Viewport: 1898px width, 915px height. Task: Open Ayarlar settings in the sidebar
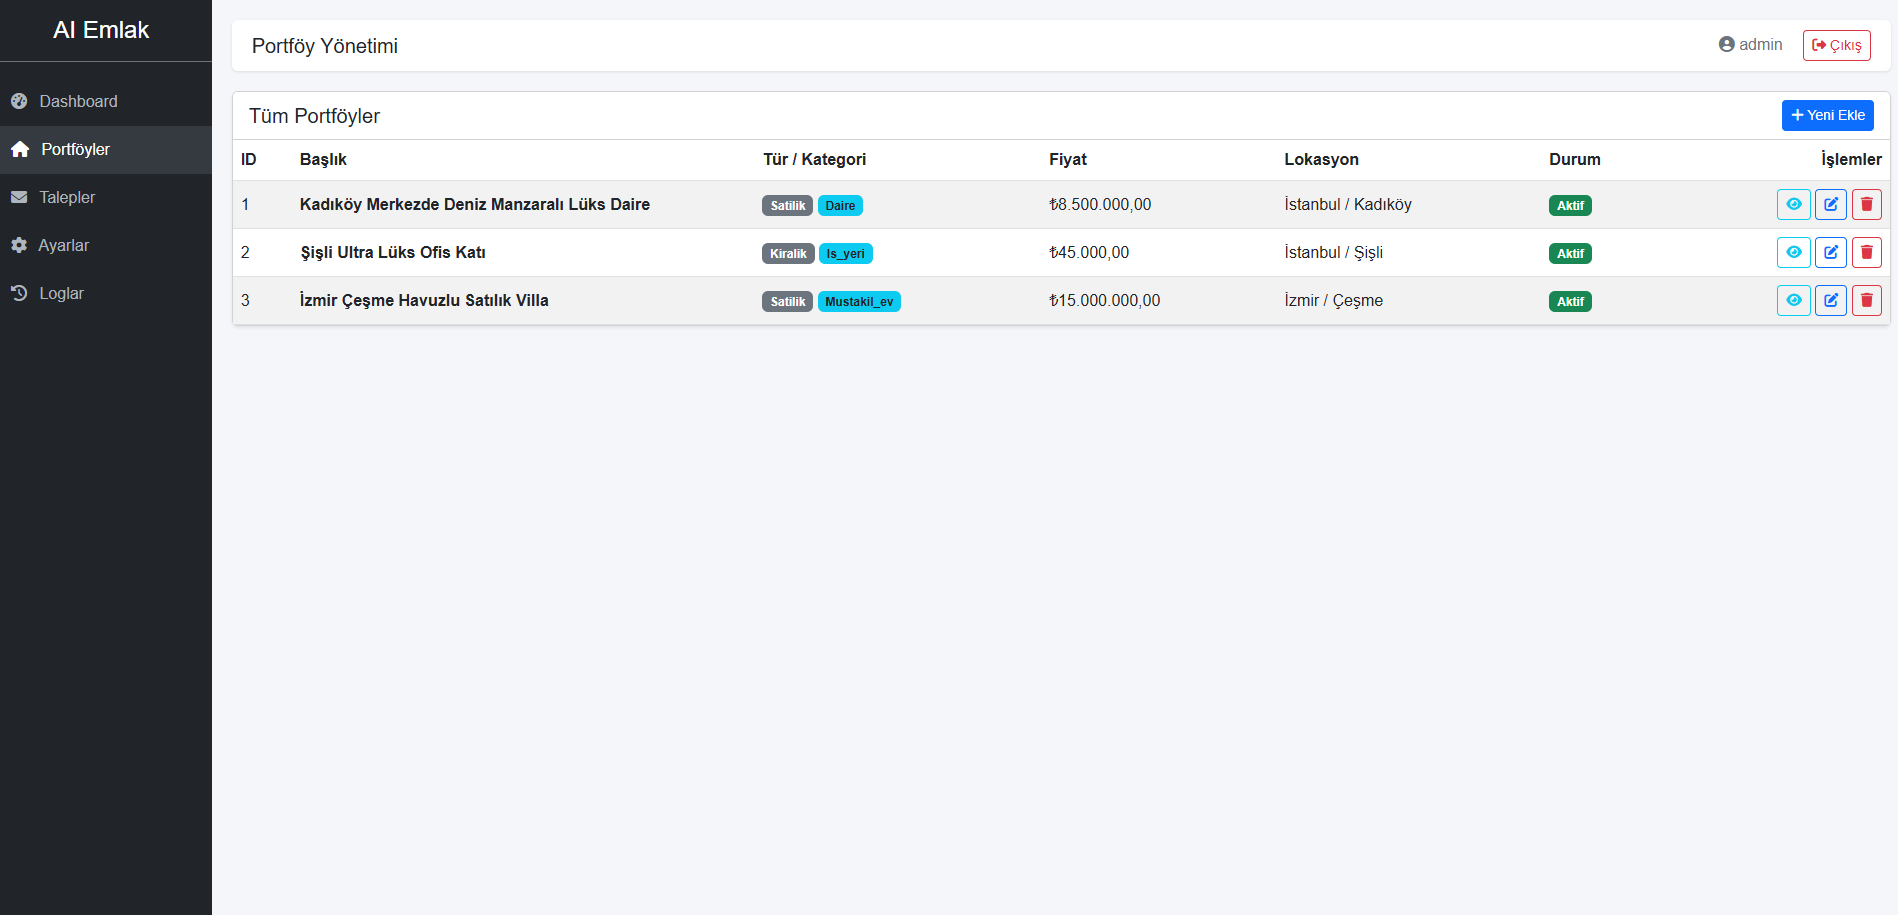point(106,246)
